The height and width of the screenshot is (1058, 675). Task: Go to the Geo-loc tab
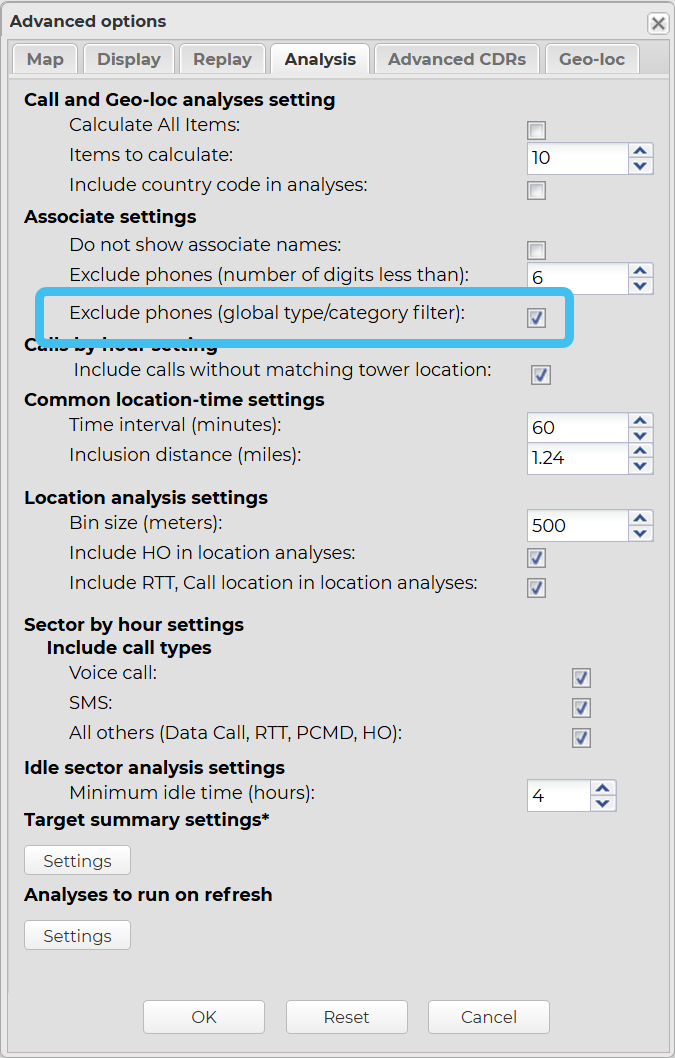[x=592, y=59]
